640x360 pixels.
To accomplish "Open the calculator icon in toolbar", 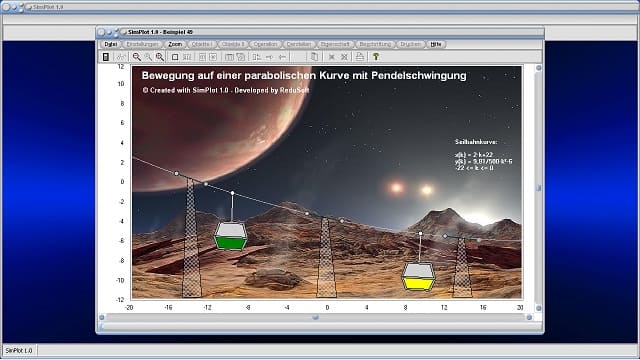I will tap(106, 57).
